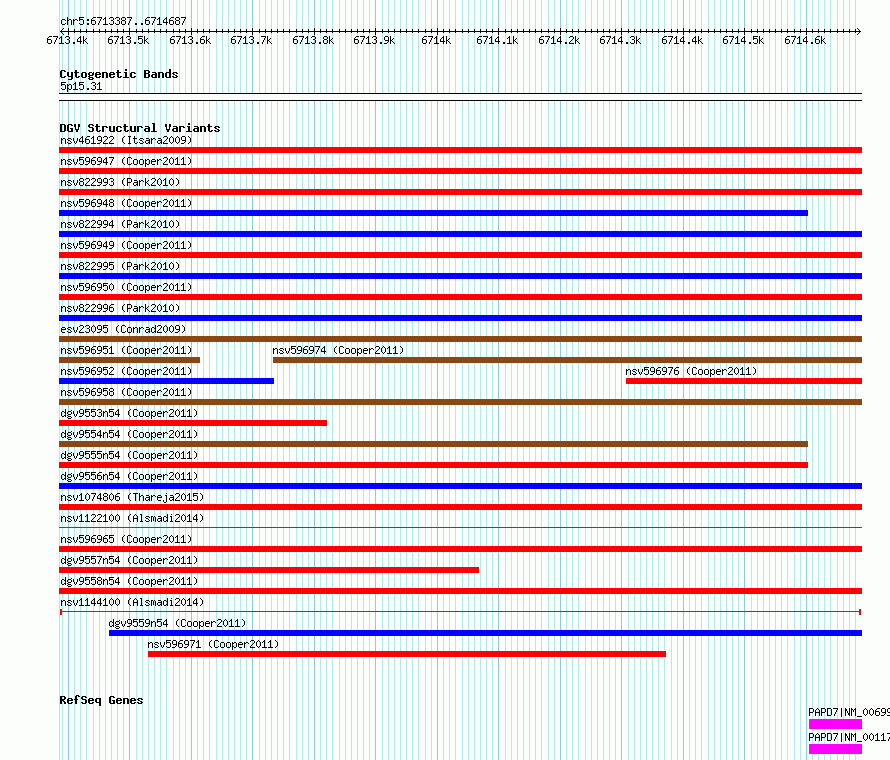Click the first PAPD7|NM_00699 gene label
The image size is (890, 760).
(x=849, y=712)
